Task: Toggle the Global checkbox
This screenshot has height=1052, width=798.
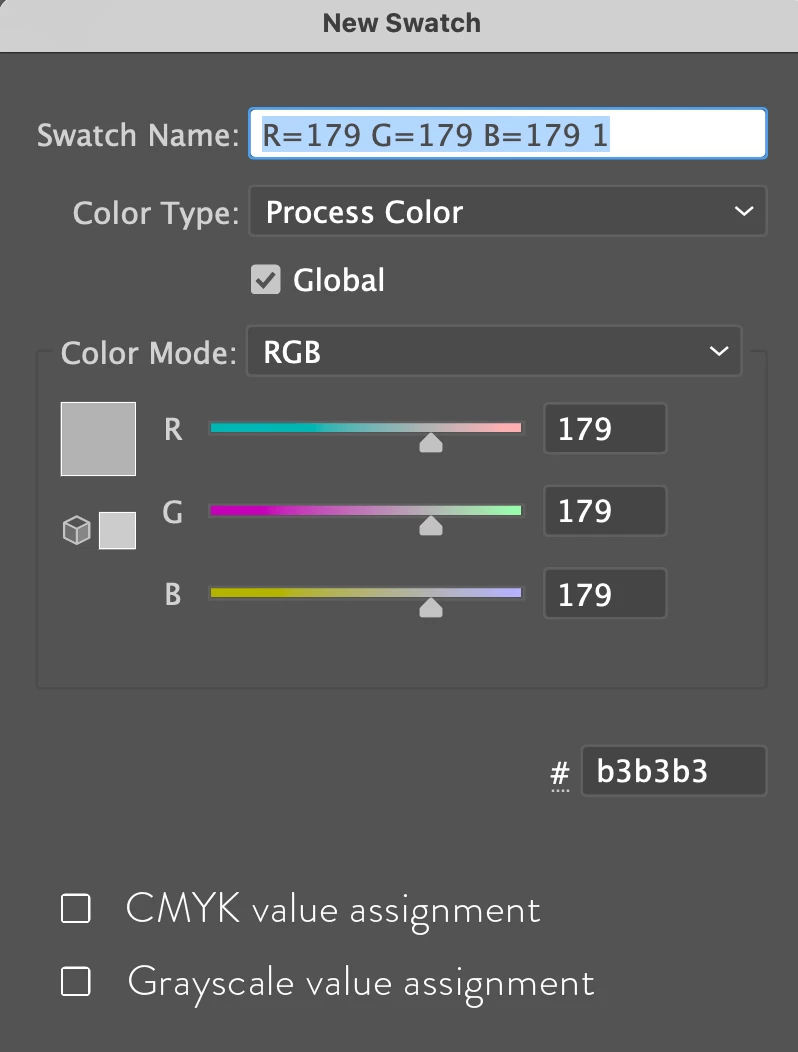Action: click(265, 280)
